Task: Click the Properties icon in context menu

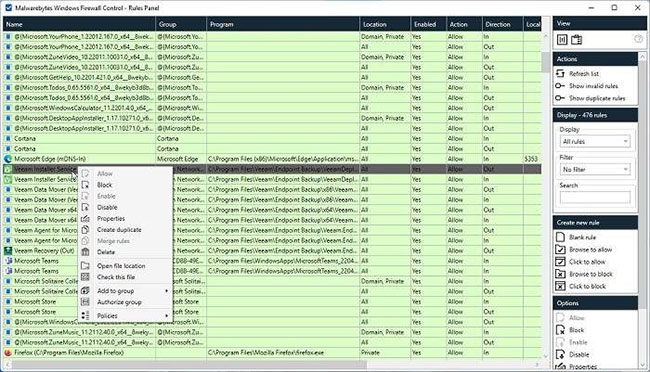Action: [x=85, y=218]
